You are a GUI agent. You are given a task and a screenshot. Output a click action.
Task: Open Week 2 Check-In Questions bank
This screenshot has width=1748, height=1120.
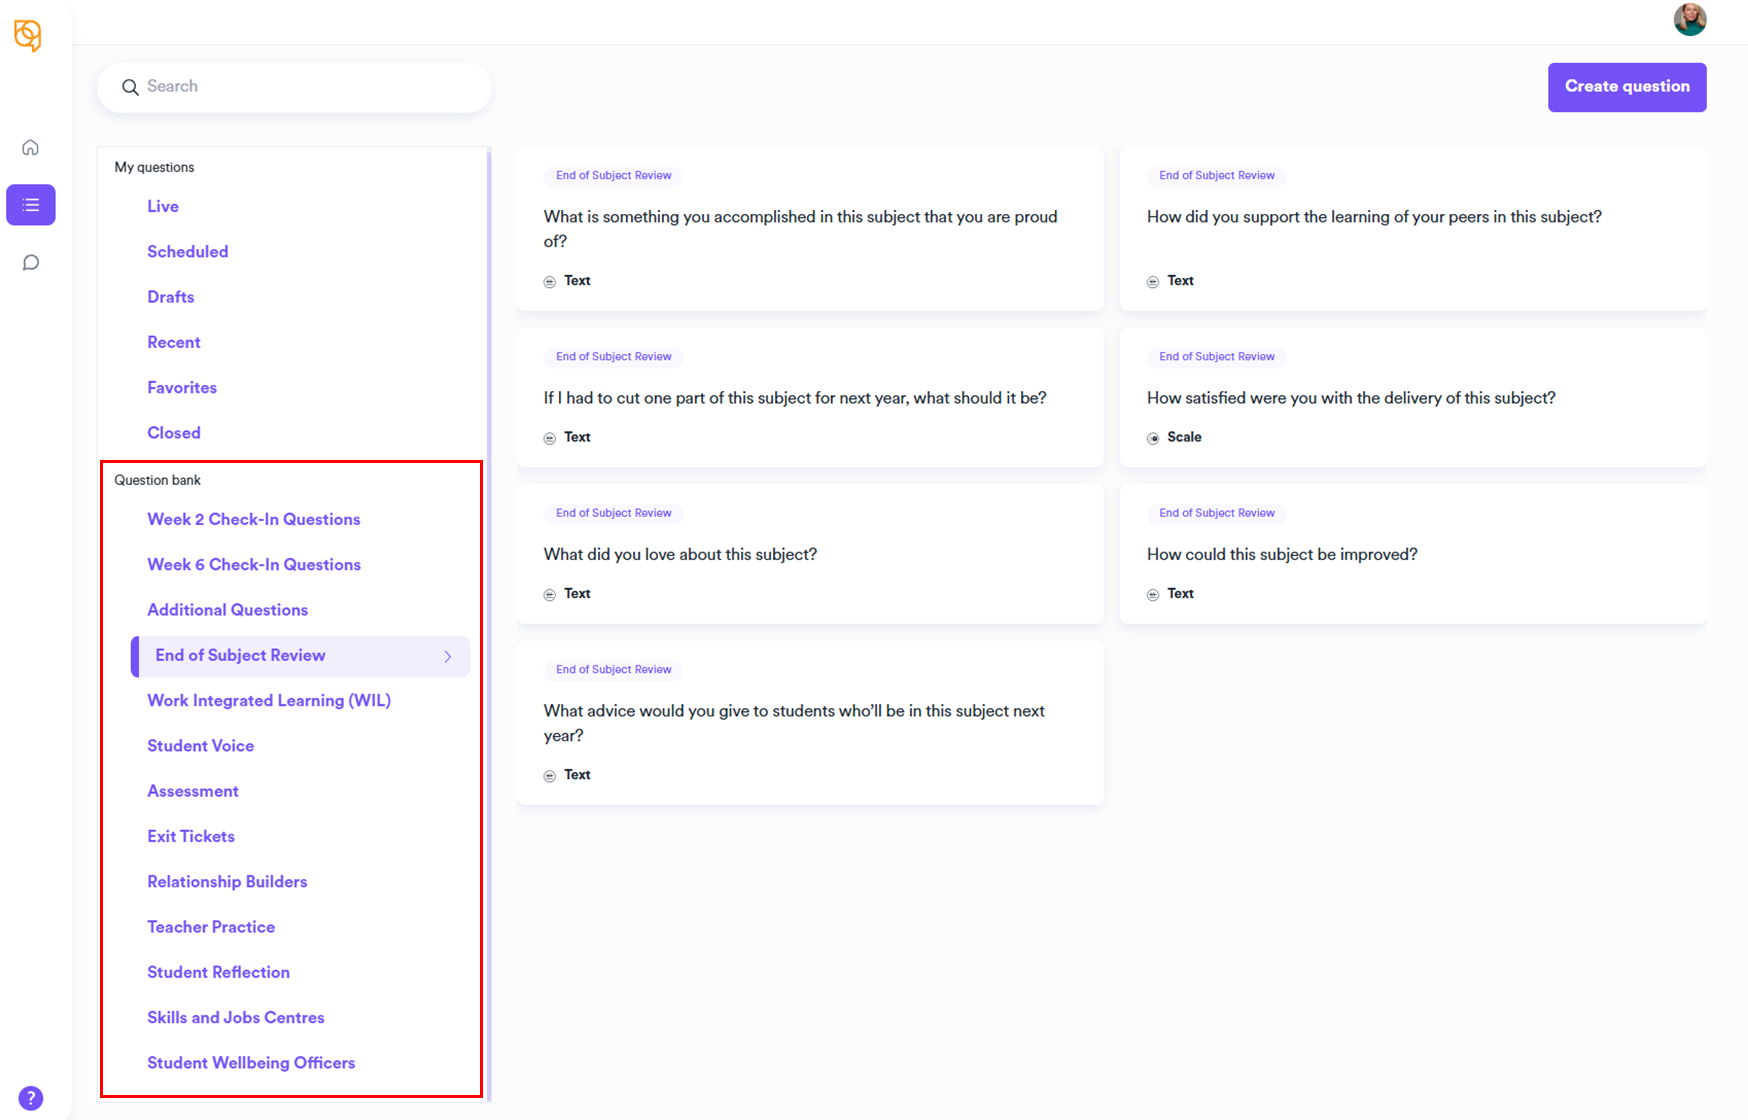pos(253,519)
